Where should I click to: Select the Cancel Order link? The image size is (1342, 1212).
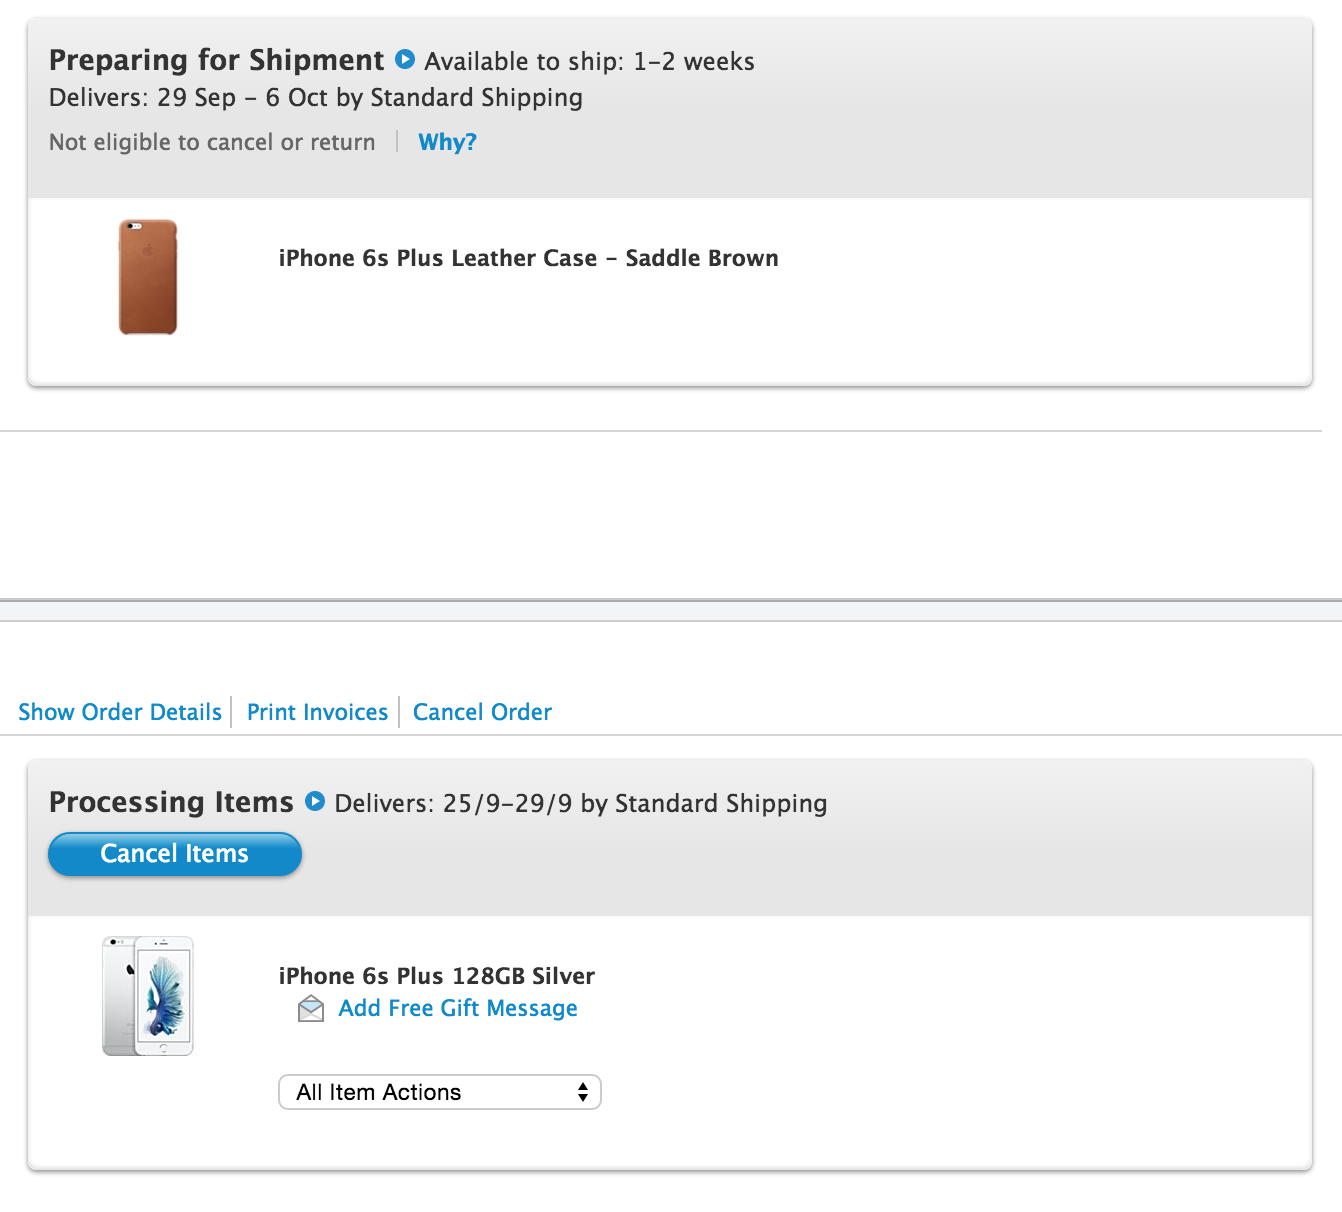click(482, 712)
